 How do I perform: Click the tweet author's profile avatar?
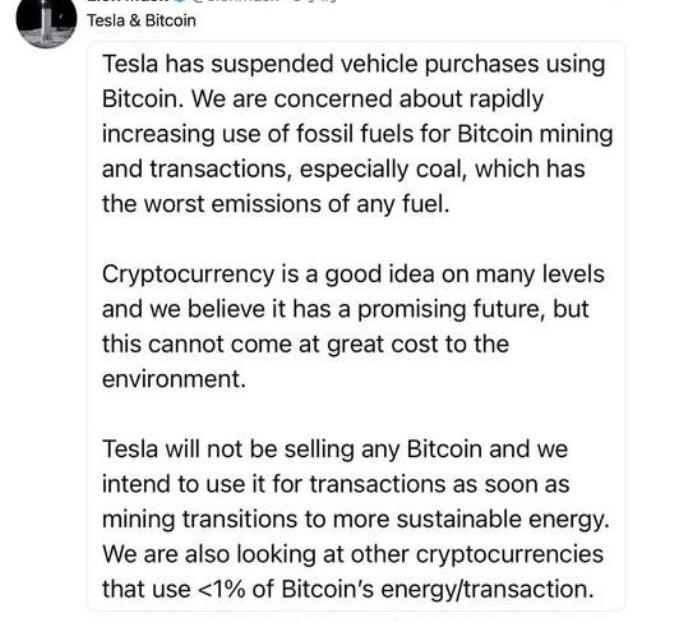click(46, 22)
